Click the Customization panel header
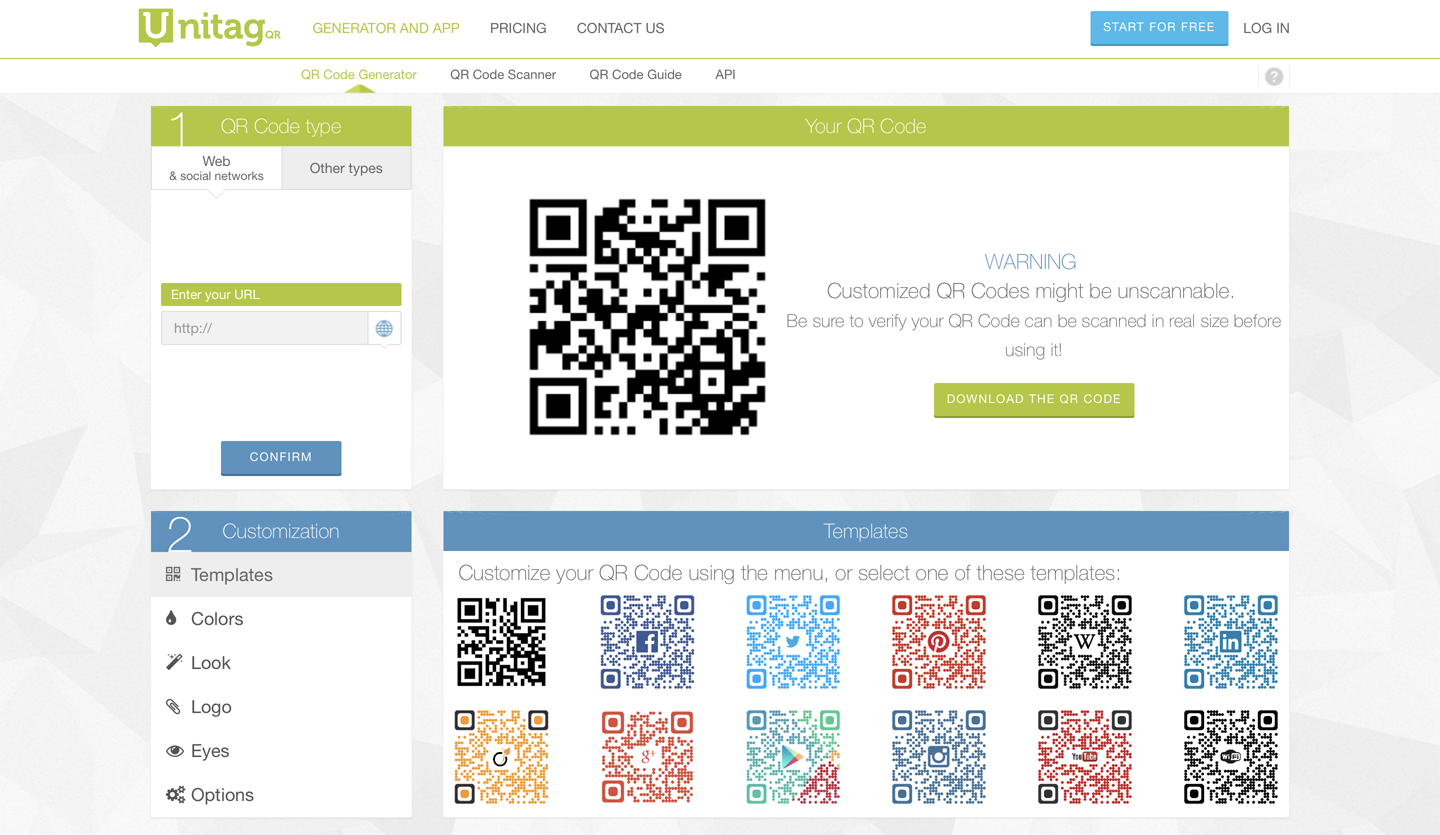This screenshot has width=1440, height=835. tap(281, 531)
